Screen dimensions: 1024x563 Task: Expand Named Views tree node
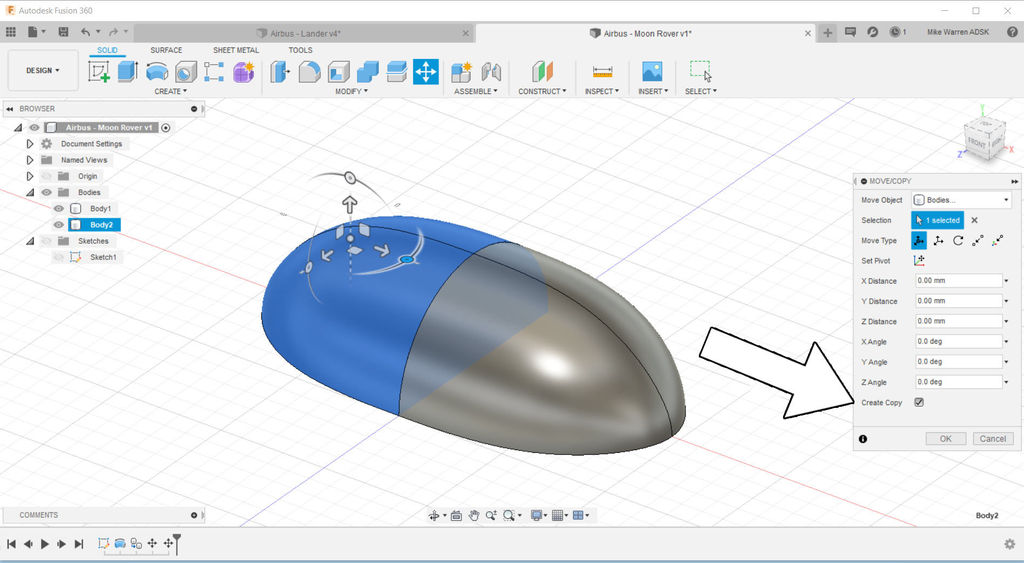pos(29,160)
